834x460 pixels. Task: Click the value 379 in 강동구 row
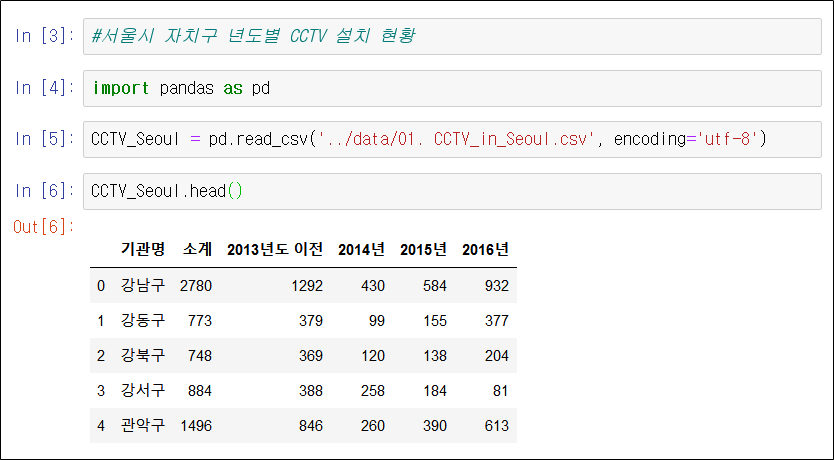tap(311, 321)
